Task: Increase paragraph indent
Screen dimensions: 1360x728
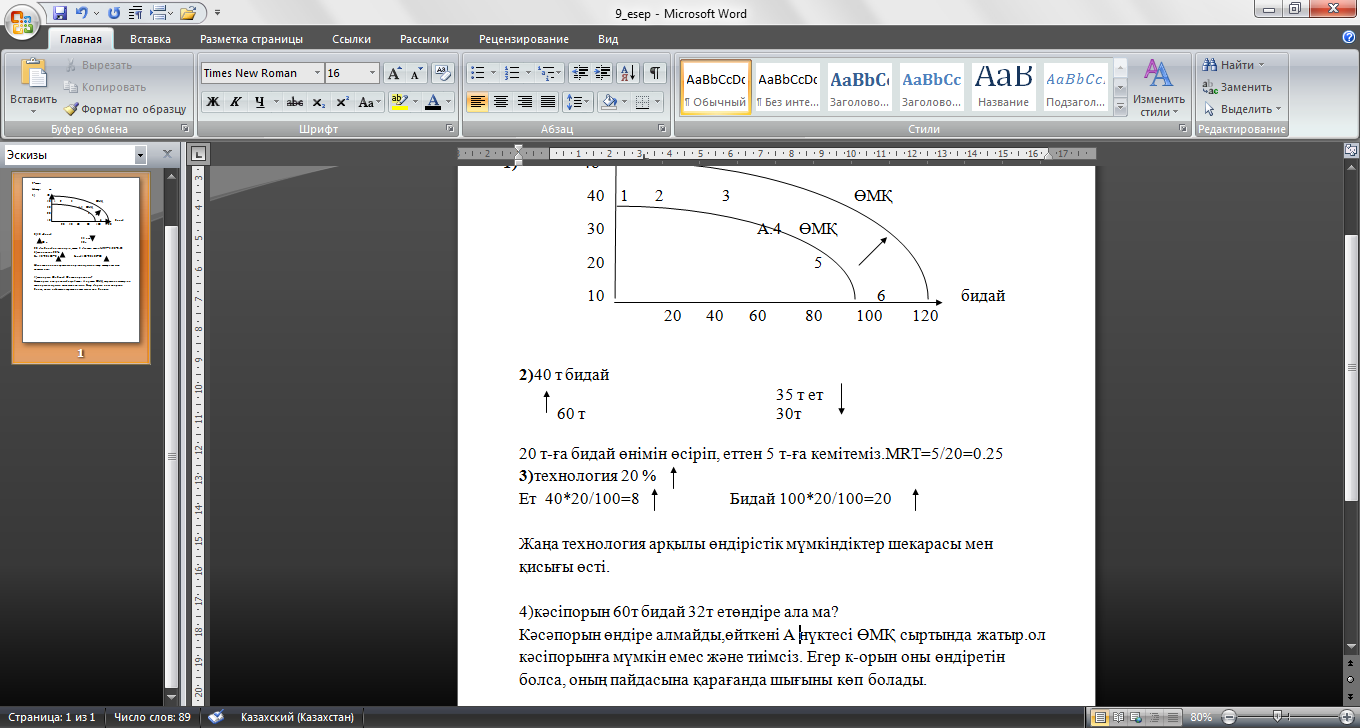Action: [602, 73]
